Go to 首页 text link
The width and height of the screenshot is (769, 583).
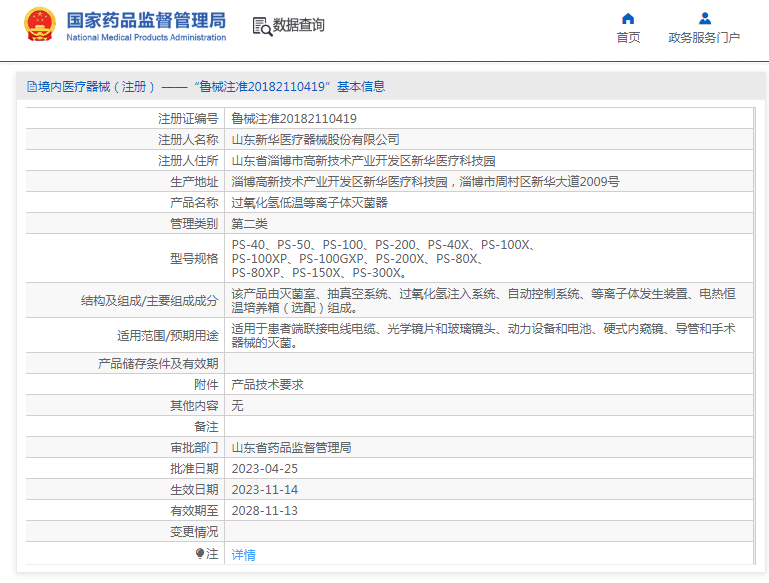pos(628,38)
